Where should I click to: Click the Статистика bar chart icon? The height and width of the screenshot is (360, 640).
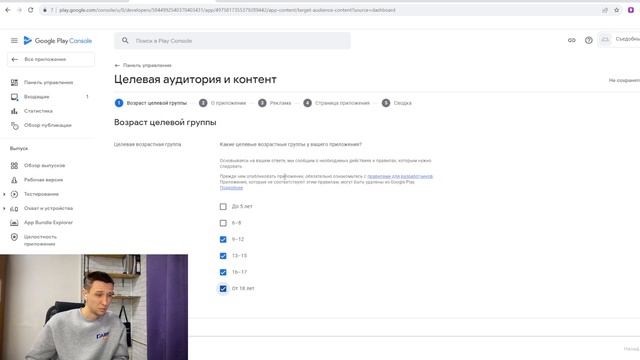pos(14,111)
